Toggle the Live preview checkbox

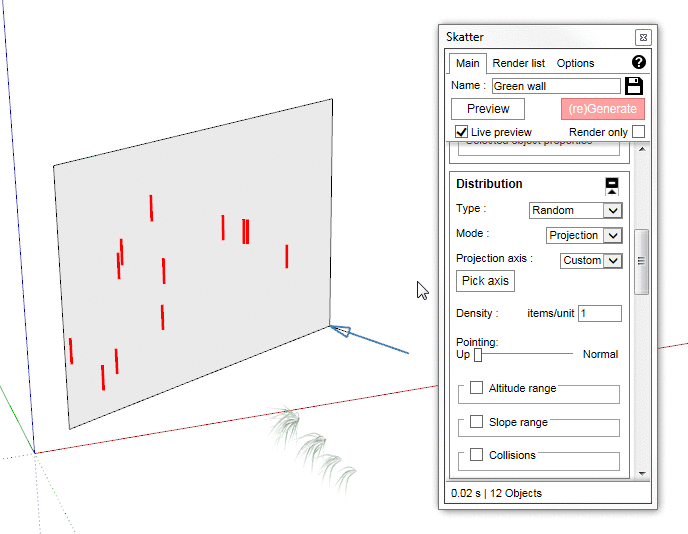(462, 132)
